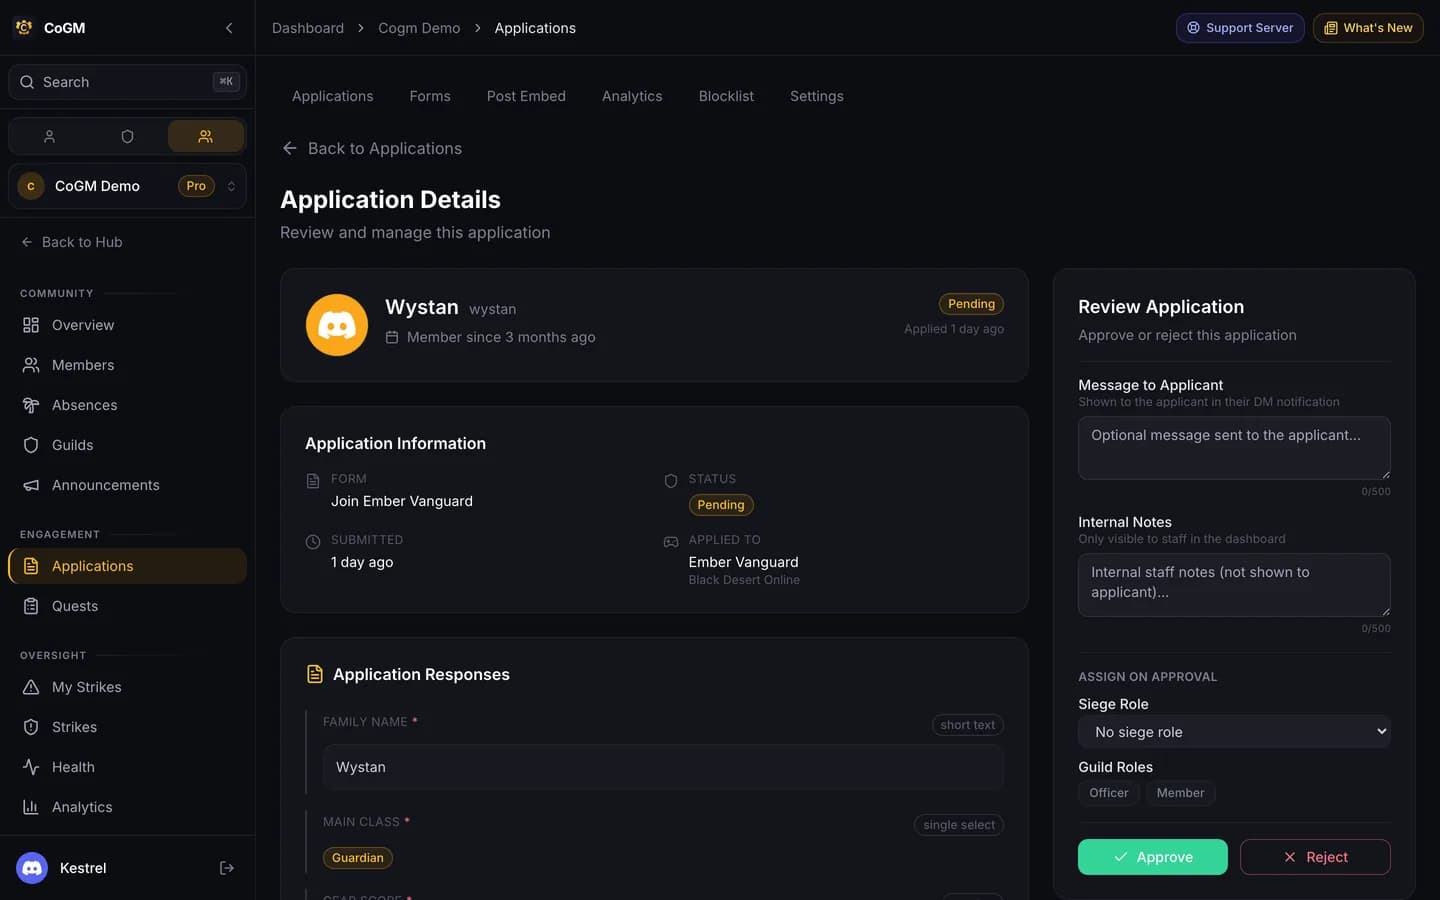Select the shield view icon in sidebar switcher

127,136
